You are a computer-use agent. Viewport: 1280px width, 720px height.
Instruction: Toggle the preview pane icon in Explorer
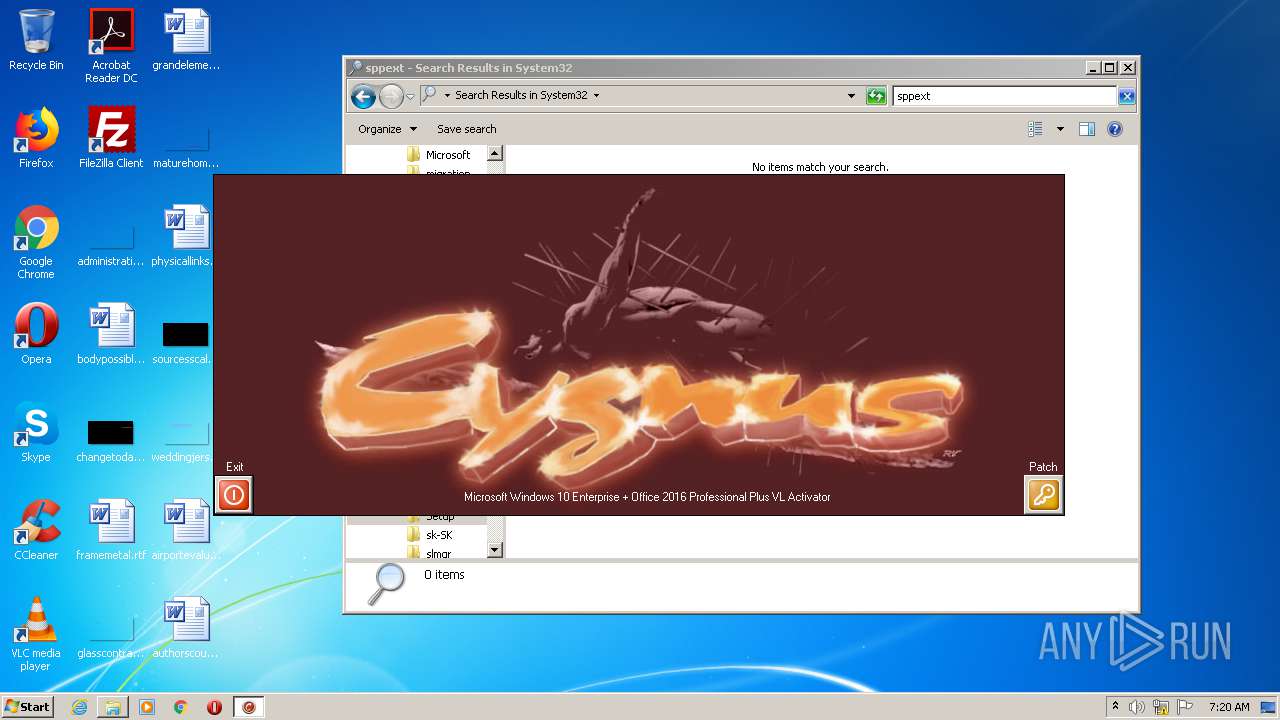1087,129
